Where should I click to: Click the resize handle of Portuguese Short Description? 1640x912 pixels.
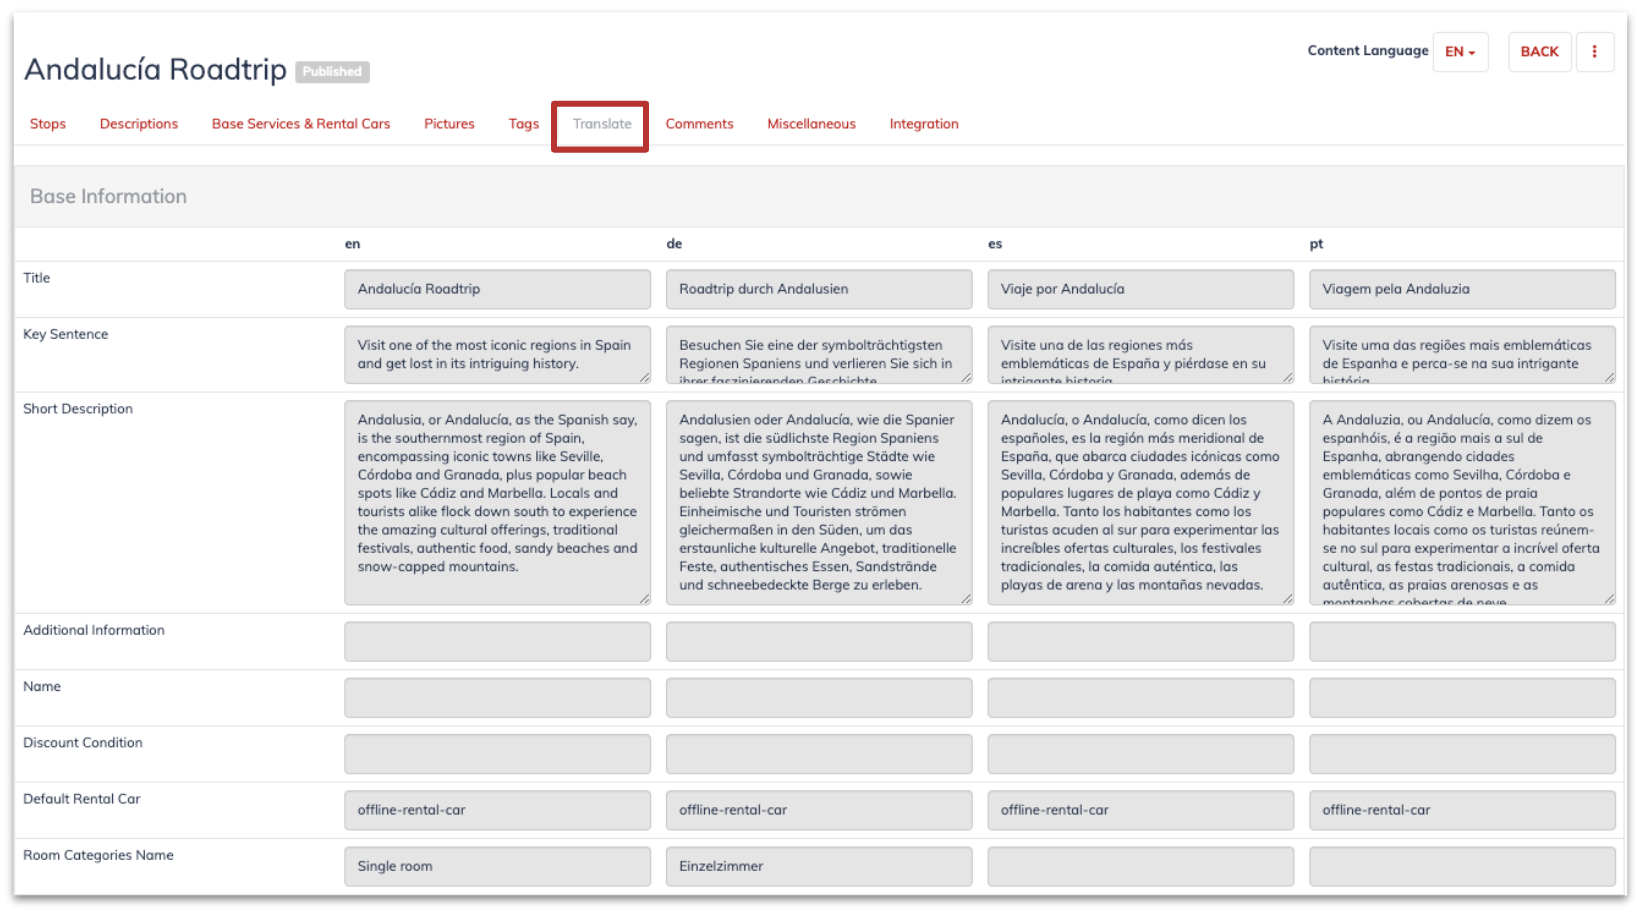(x=1609, y=599)
